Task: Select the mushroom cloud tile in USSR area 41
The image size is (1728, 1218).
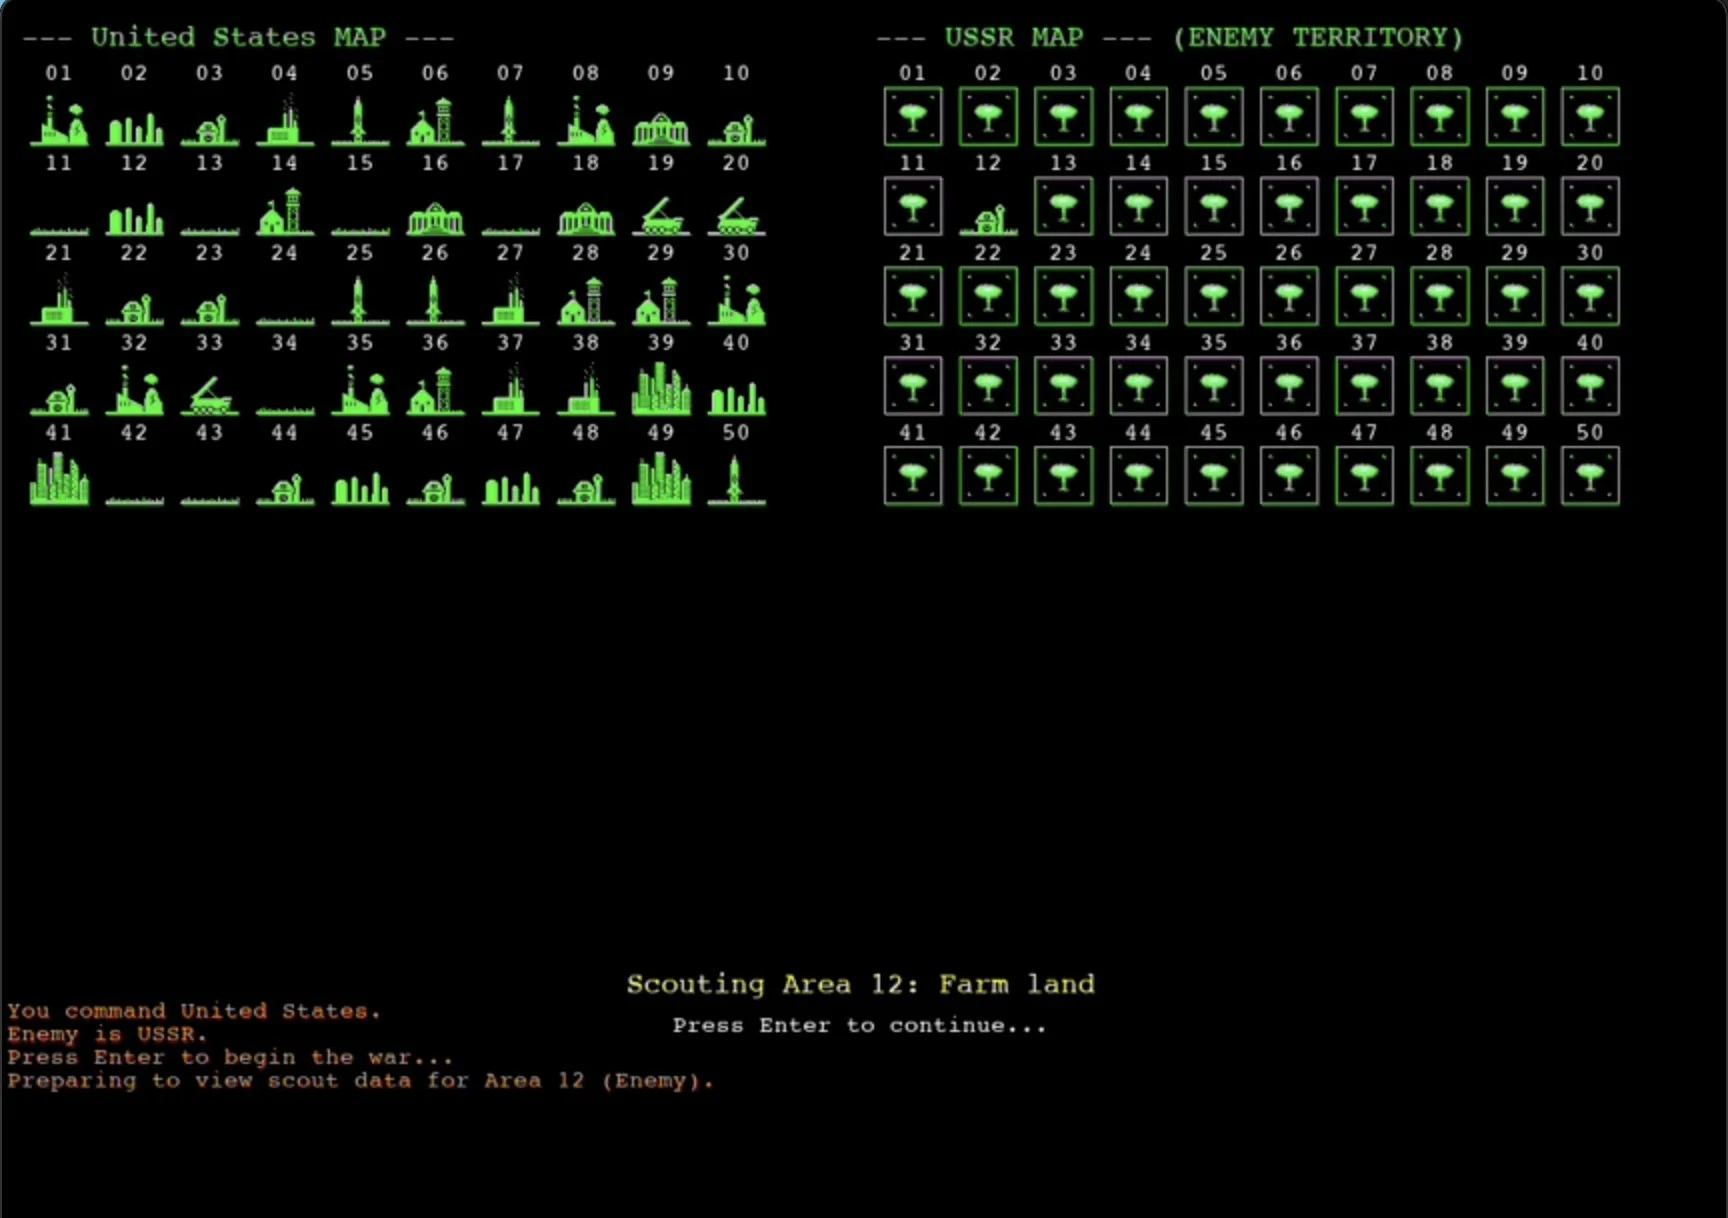Action: coord(913,476)
